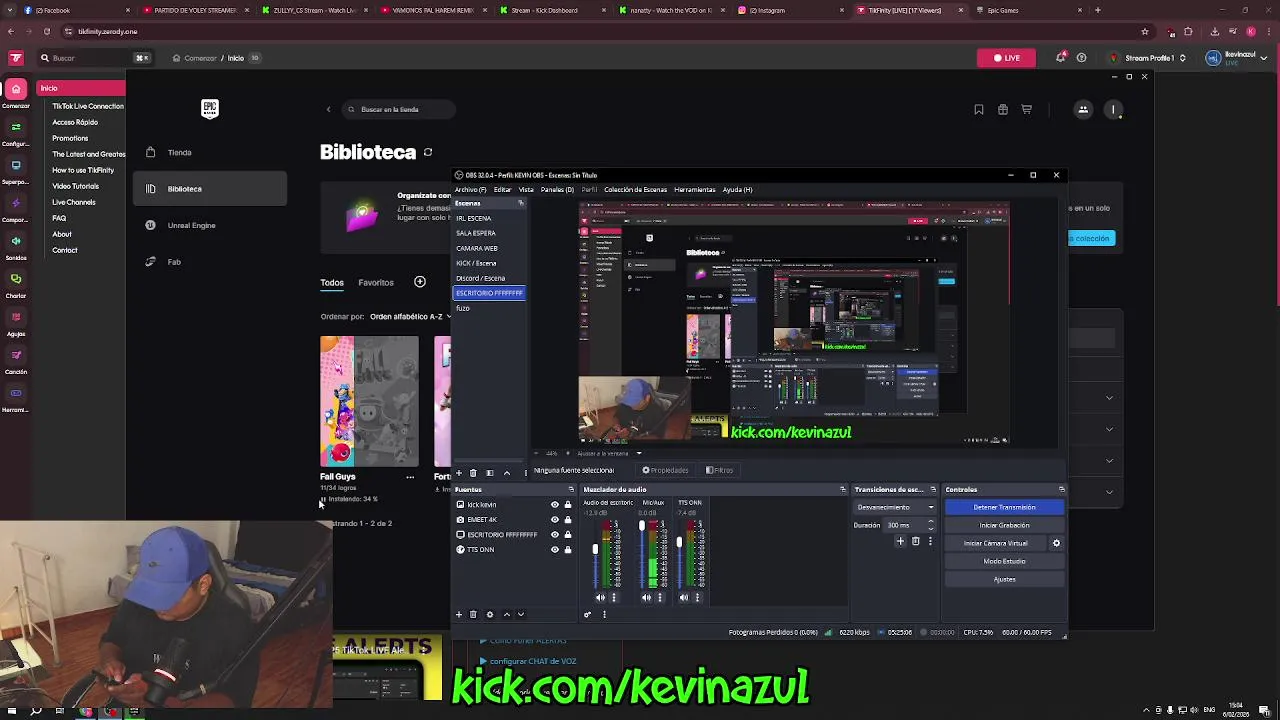Viewport: 1280px width, 720px height.
Task: Adjust TTS ONN volume slider
Action: (x=679, y=542)
